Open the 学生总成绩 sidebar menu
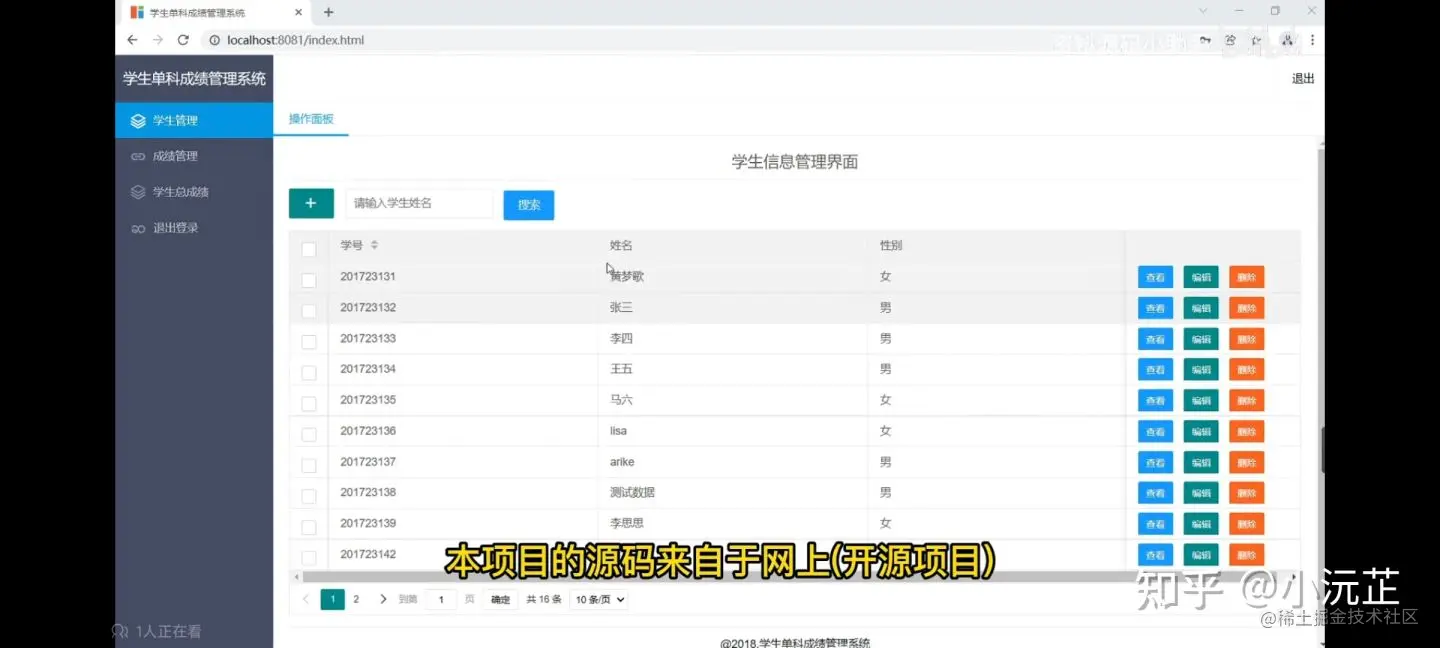This screenshot has height=648, width=1440. tap(194, 192)
